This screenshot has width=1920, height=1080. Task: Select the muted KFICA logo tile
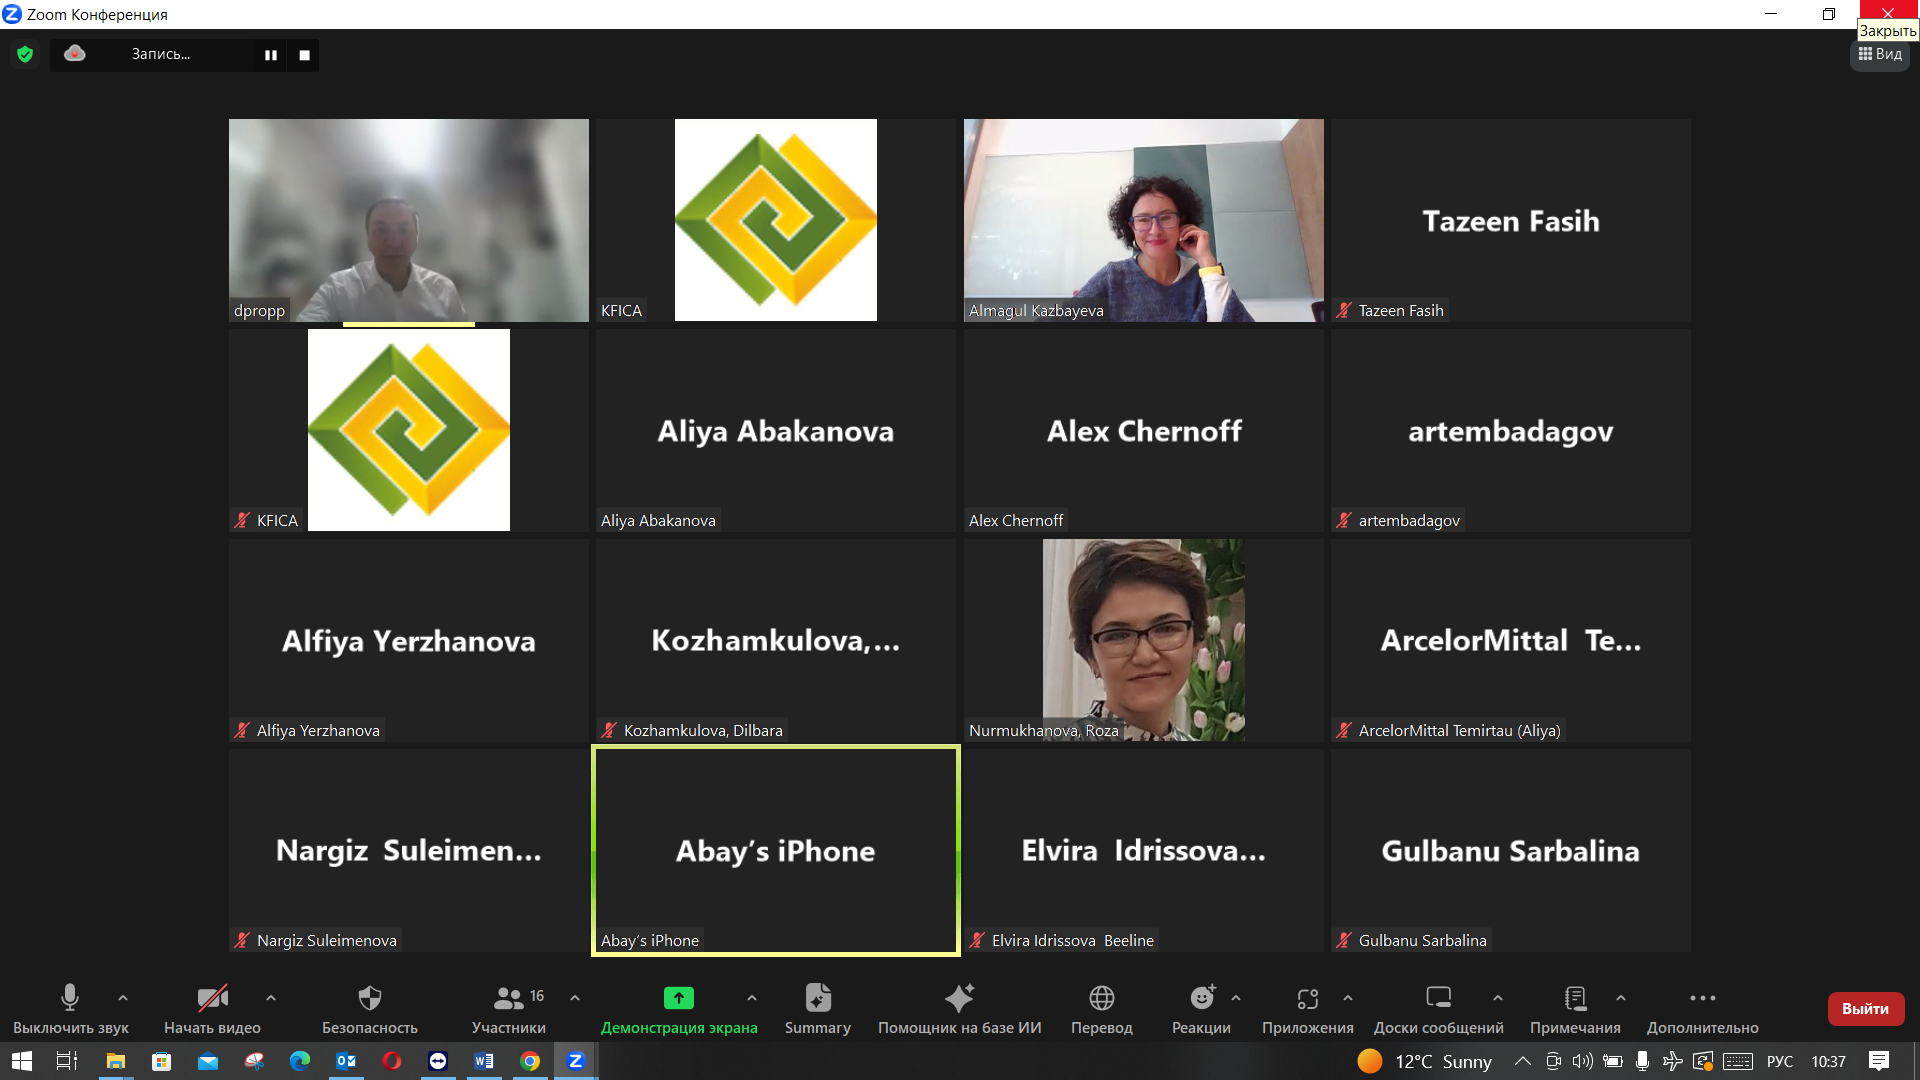click(x=409, y=430)
